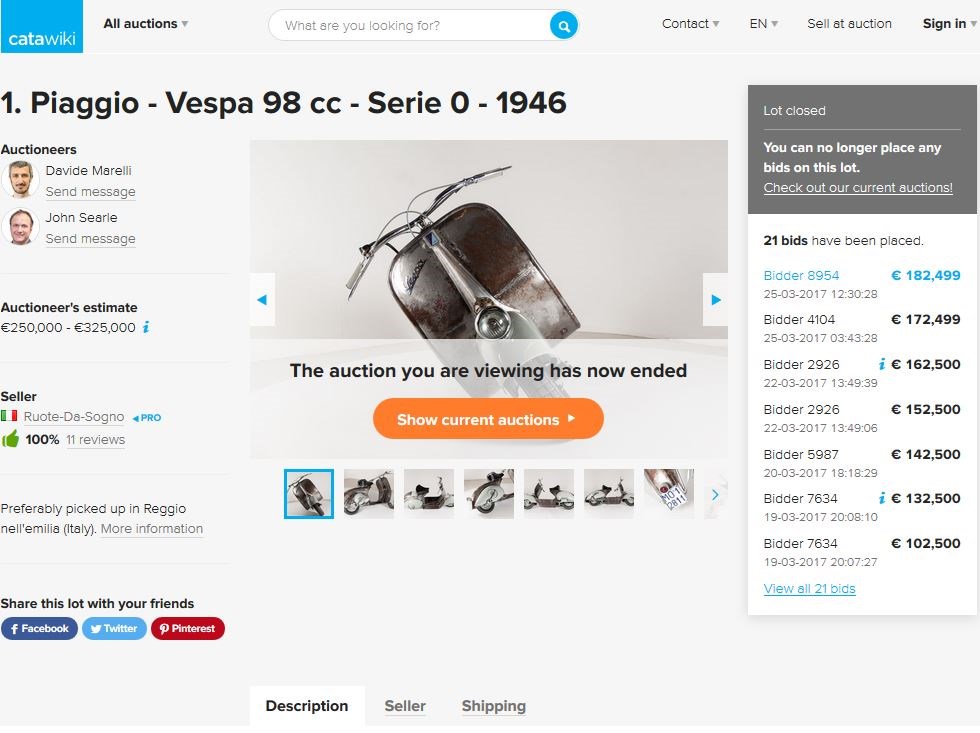This screenshot has height=733, width=980.
Task: Switch to the Shipping tab
Action: (x=493, y=706)
